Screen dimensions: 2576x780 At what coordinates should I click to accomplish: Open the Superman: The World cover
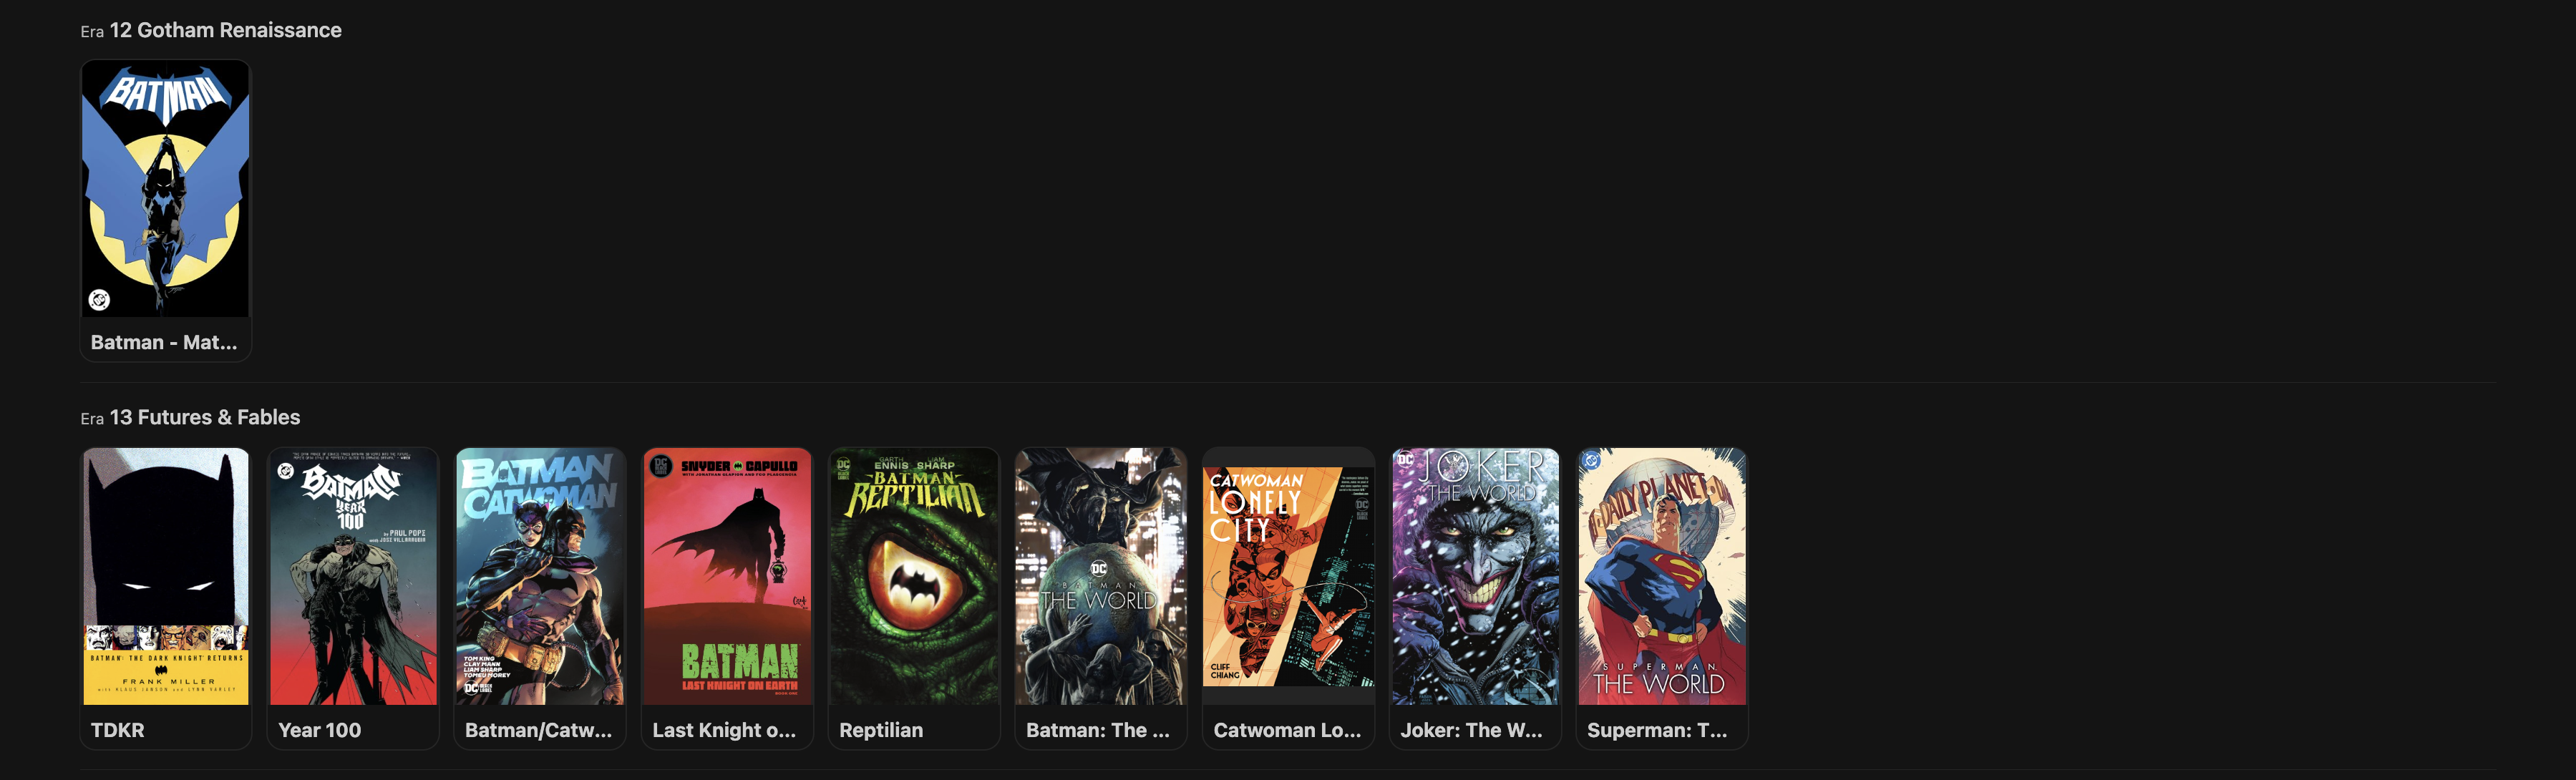click(x=1662, y=576)
